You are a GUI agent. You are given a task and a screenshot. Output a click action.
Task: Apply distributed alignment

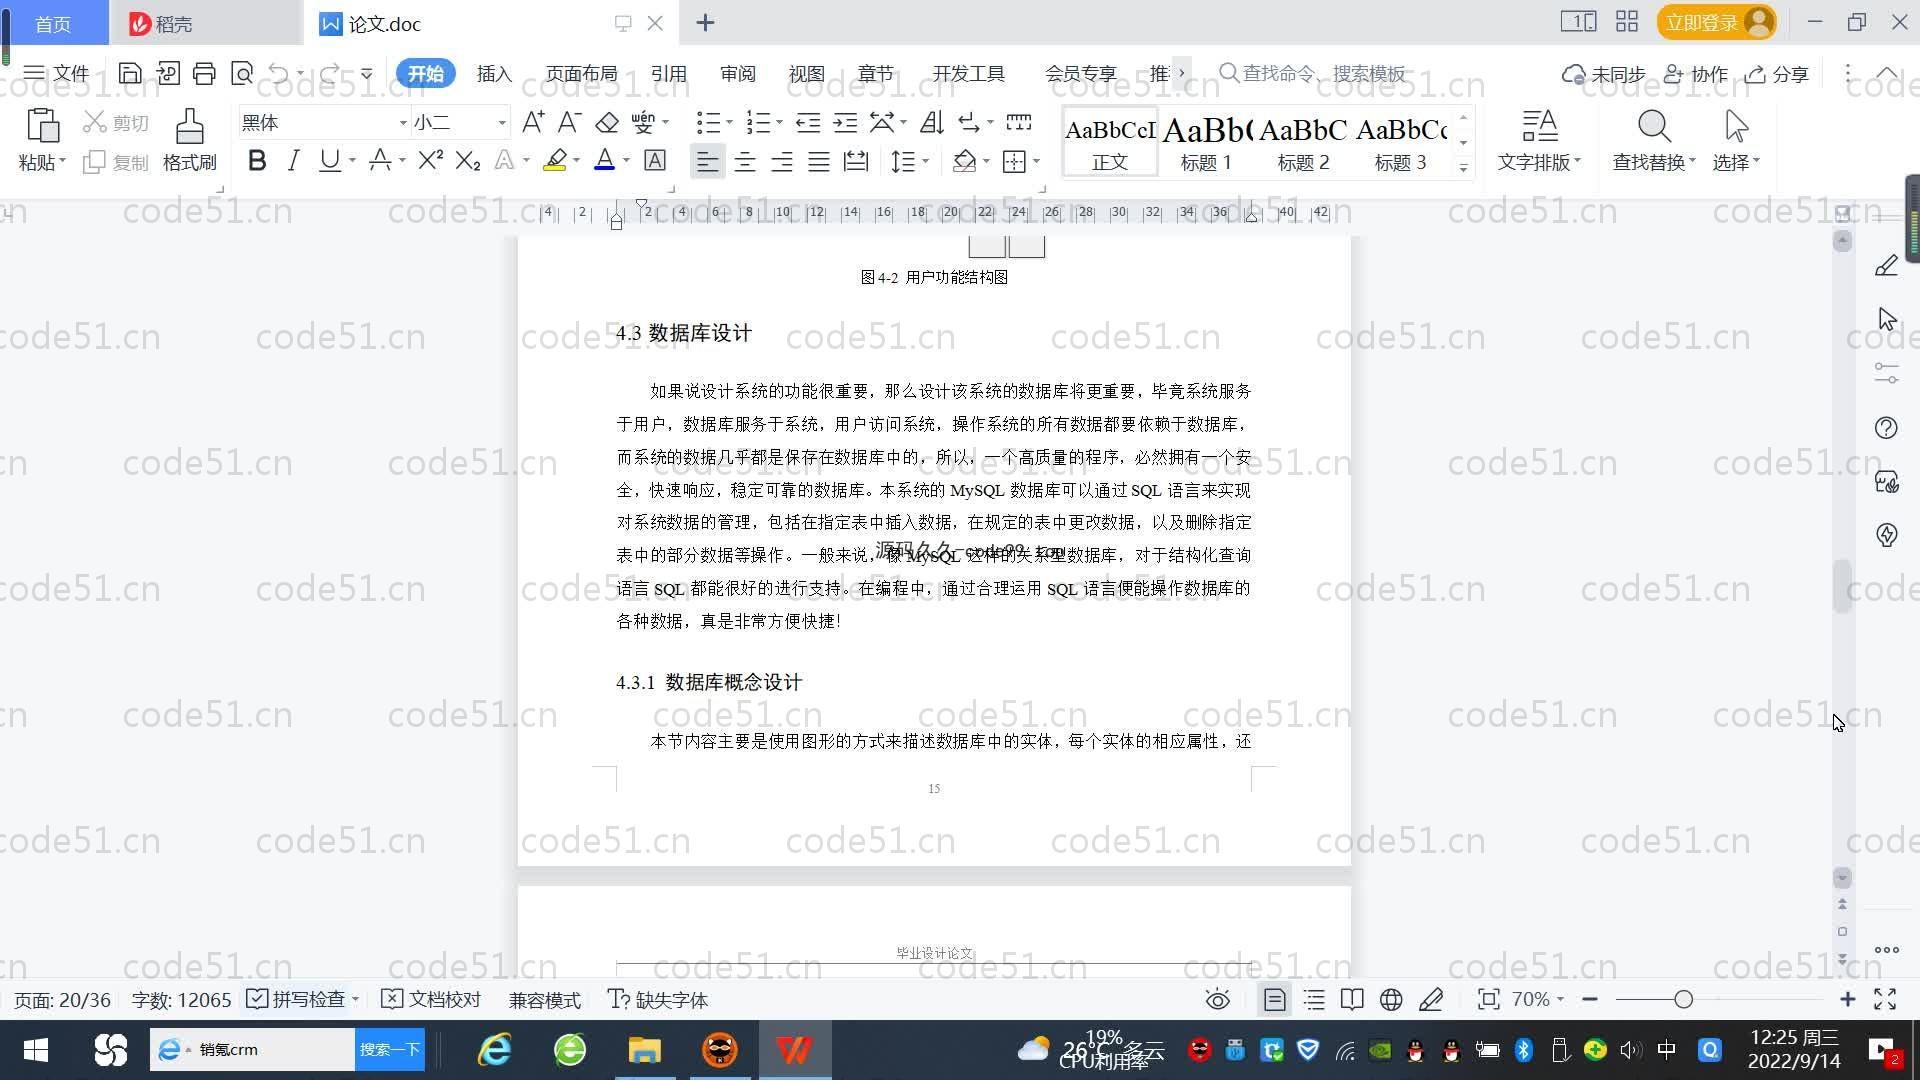click(856, 161)
